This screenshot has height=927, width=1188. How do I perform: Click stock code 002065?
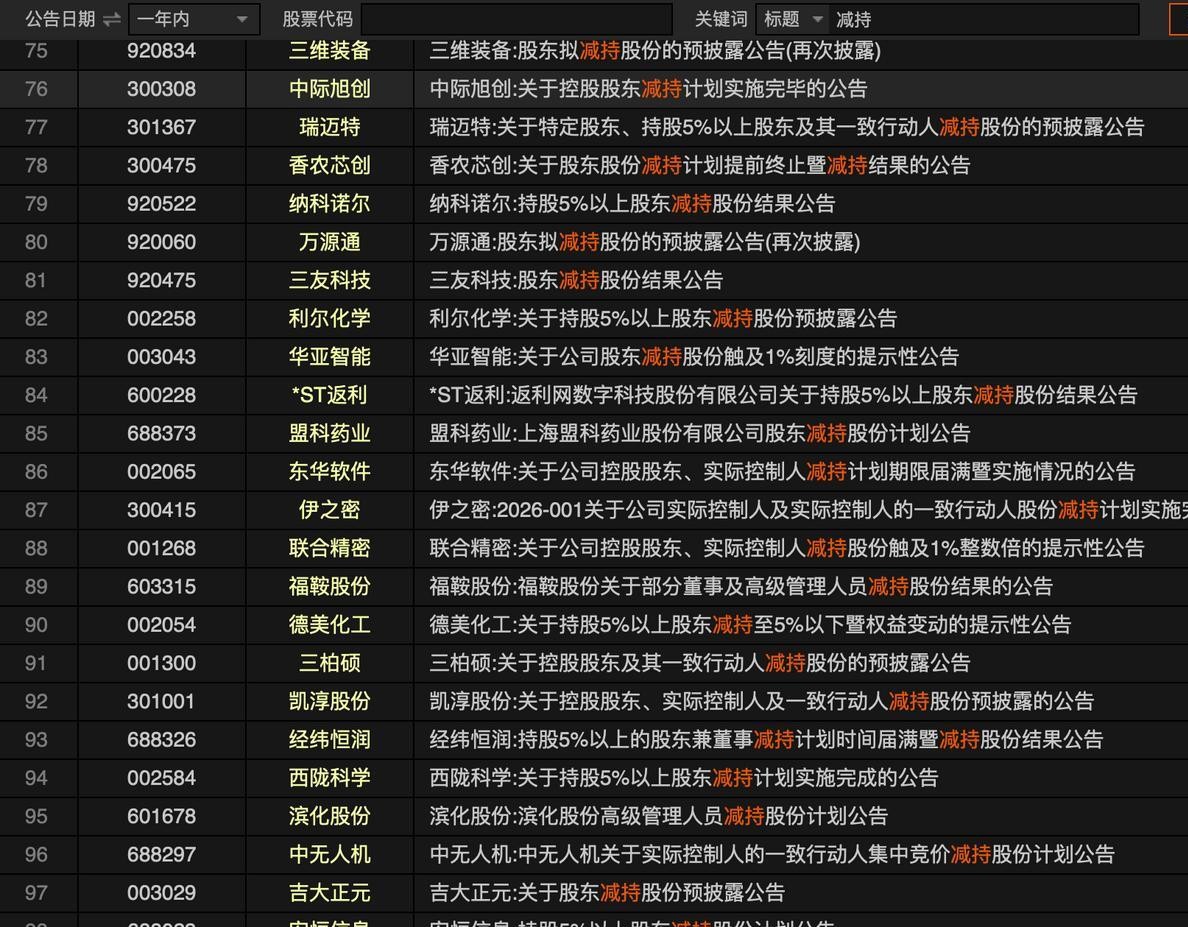tap(161, 472)
